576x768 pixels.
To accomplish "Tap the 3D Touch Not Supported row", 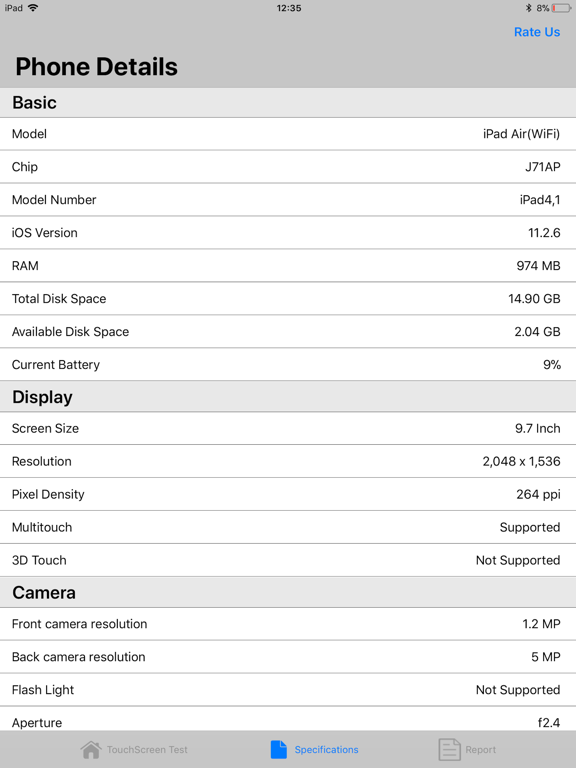I will (x=288, y=560).
